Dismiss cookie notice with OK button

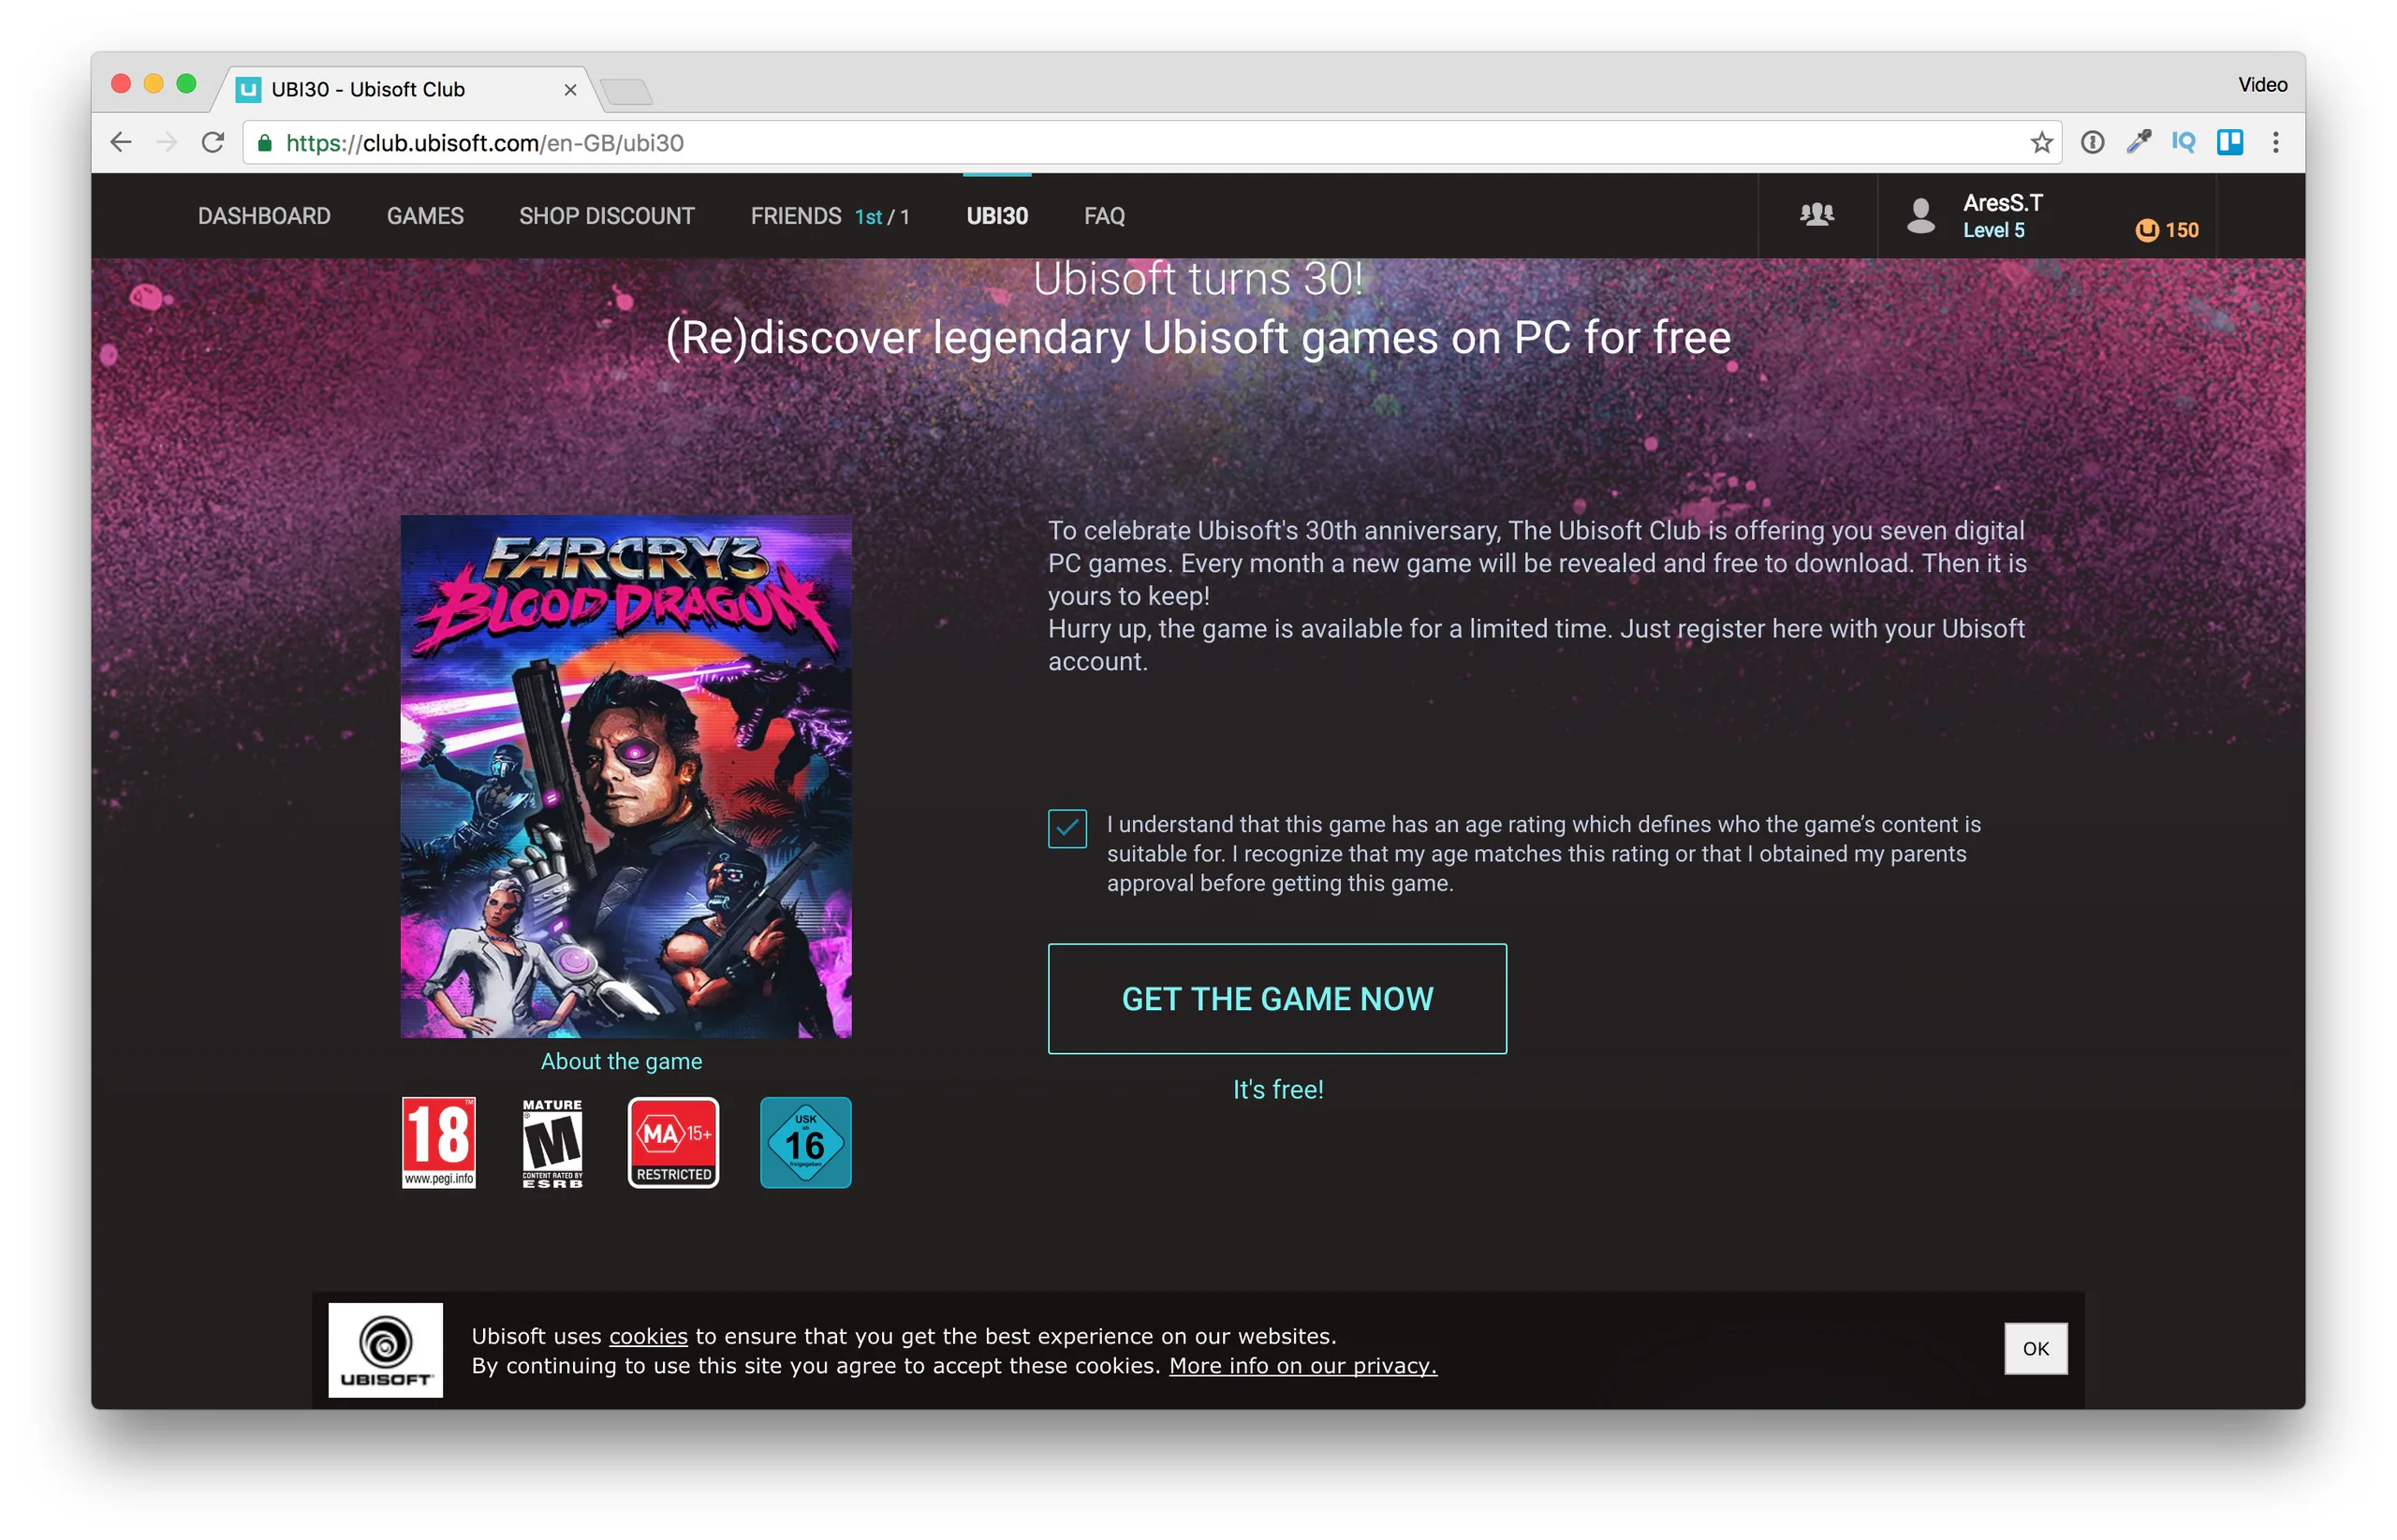pyautogui.click(x=2035, y=1348)
